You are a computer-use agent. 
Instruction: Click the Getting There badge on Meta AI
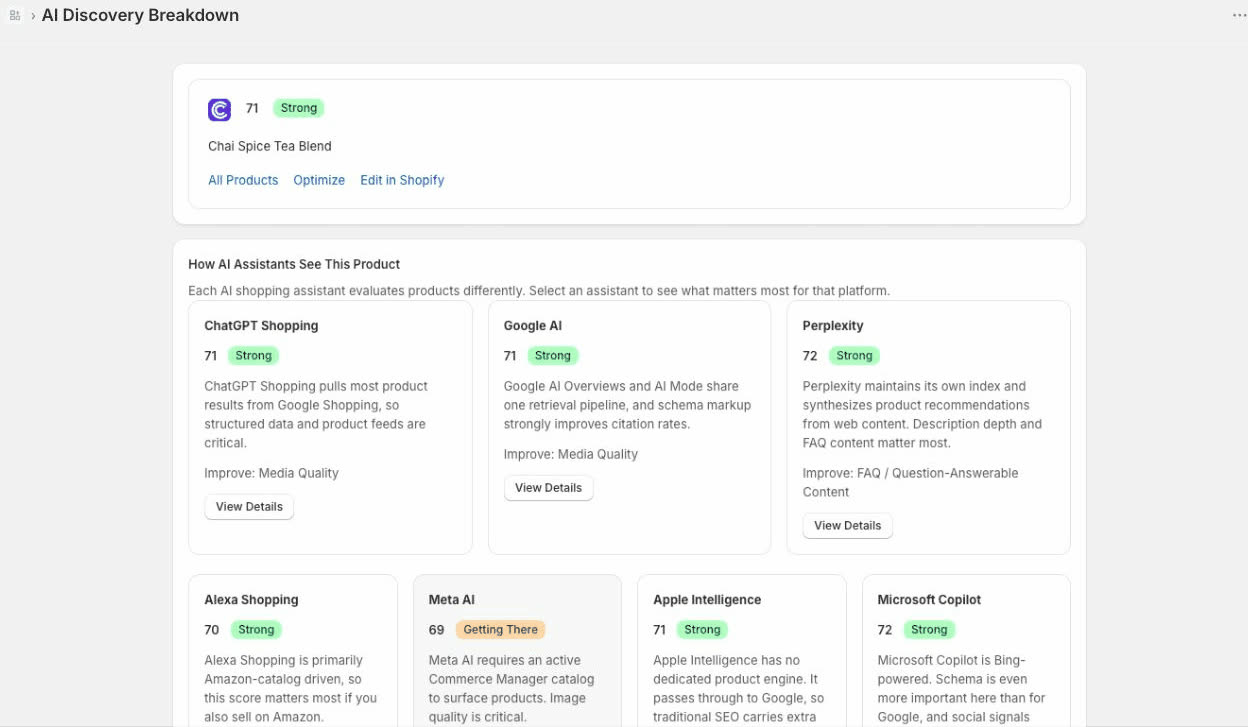[501, 630]
